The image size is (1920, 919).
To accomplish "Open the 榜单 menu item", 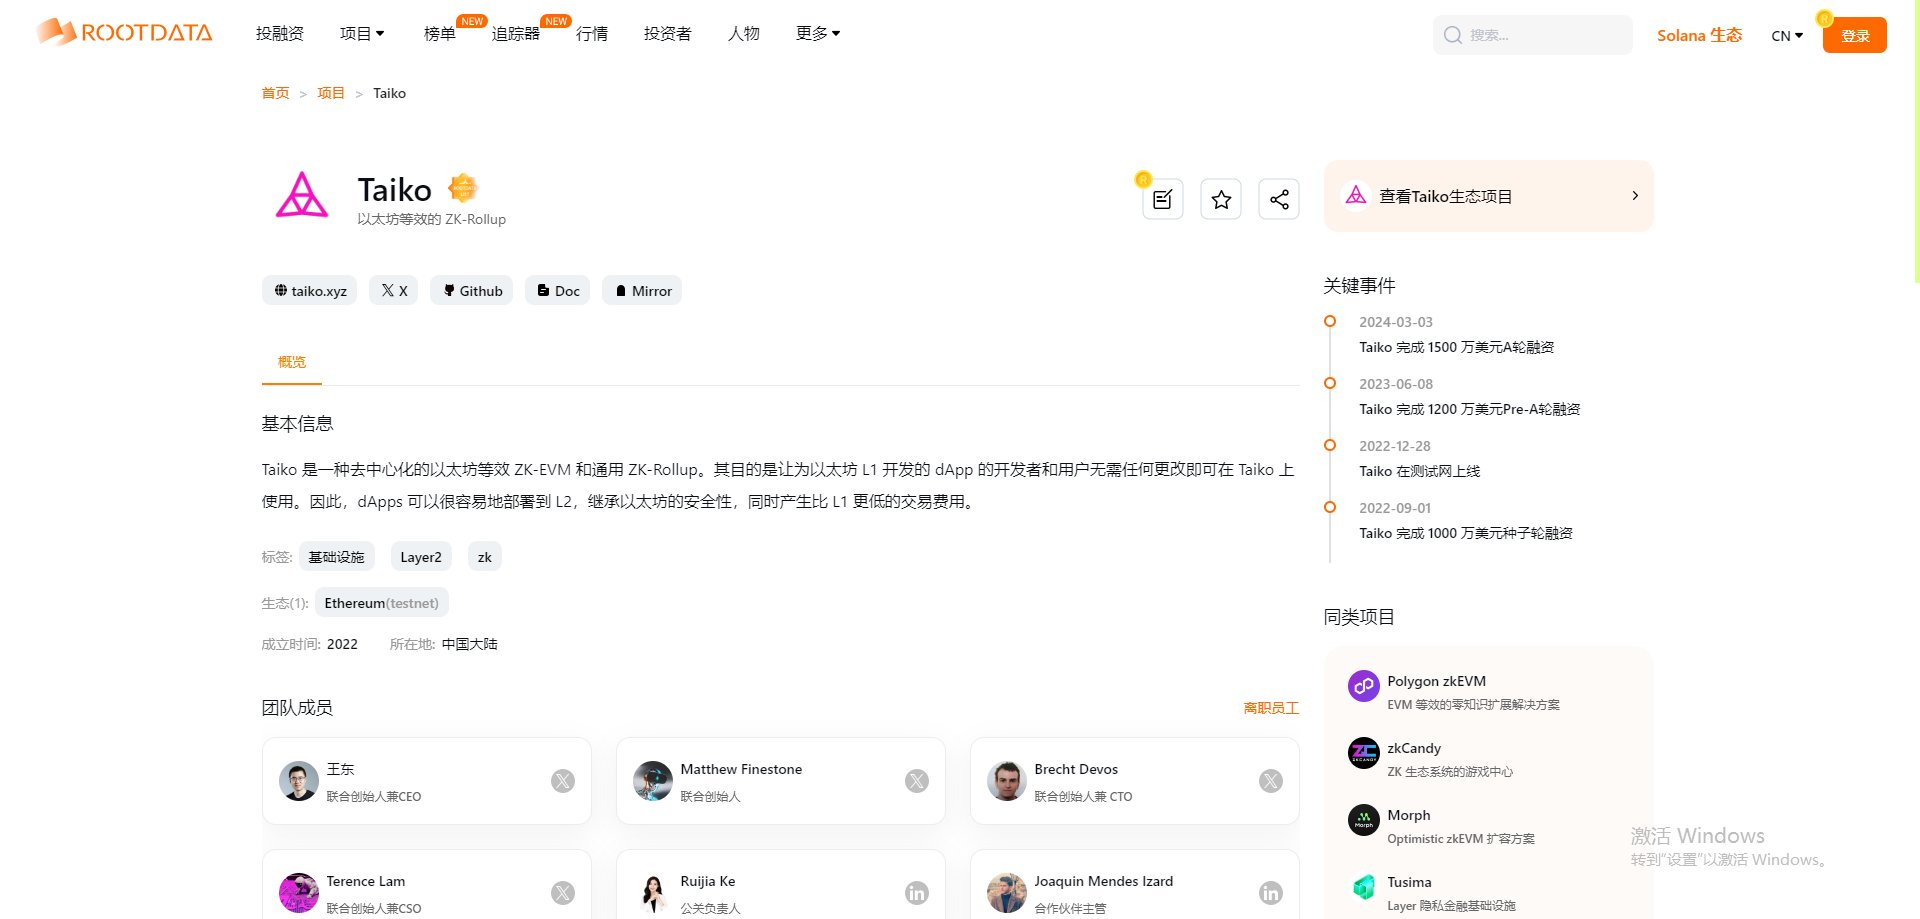I will [440, 34].
